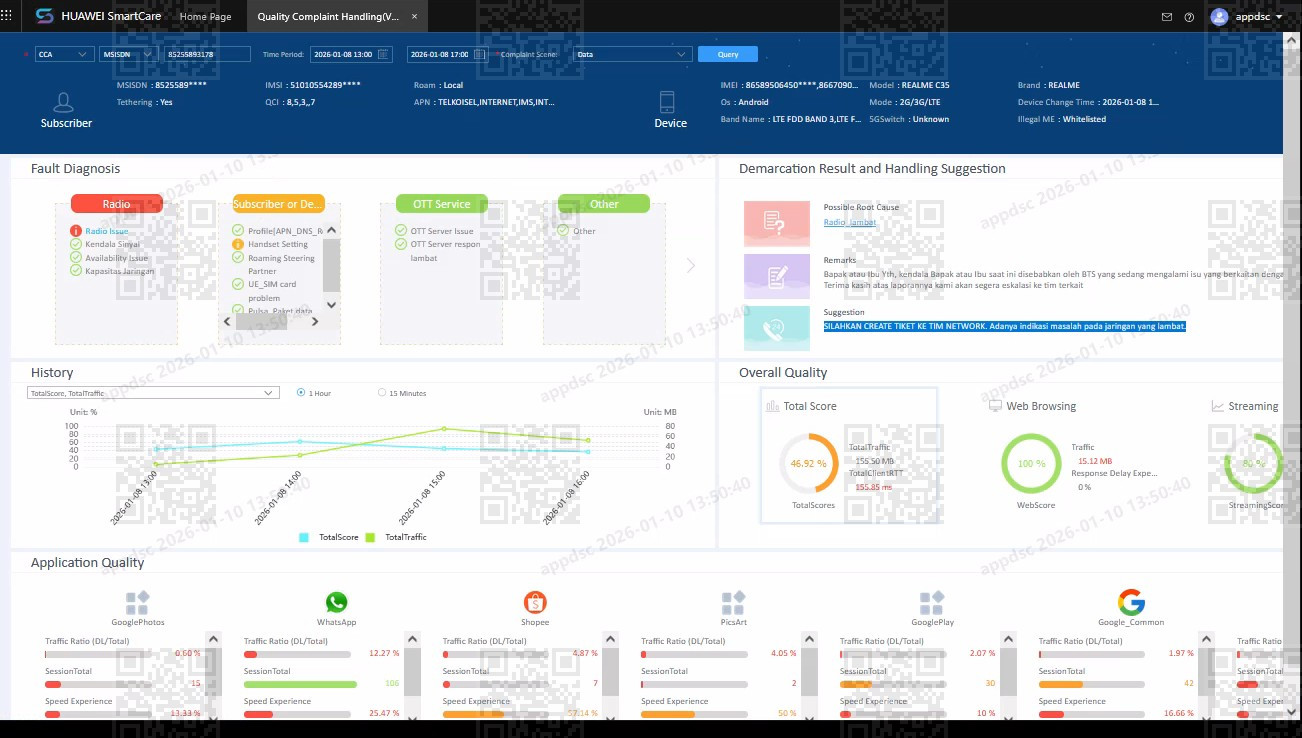Click the WhatsApp application icon
The image size is (1302, 738).
point(336,602)
